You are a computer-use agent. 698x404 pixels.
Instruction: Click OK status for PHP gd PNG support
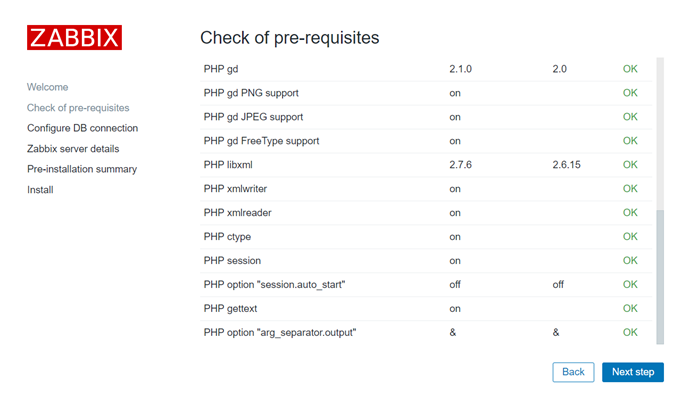630,93
